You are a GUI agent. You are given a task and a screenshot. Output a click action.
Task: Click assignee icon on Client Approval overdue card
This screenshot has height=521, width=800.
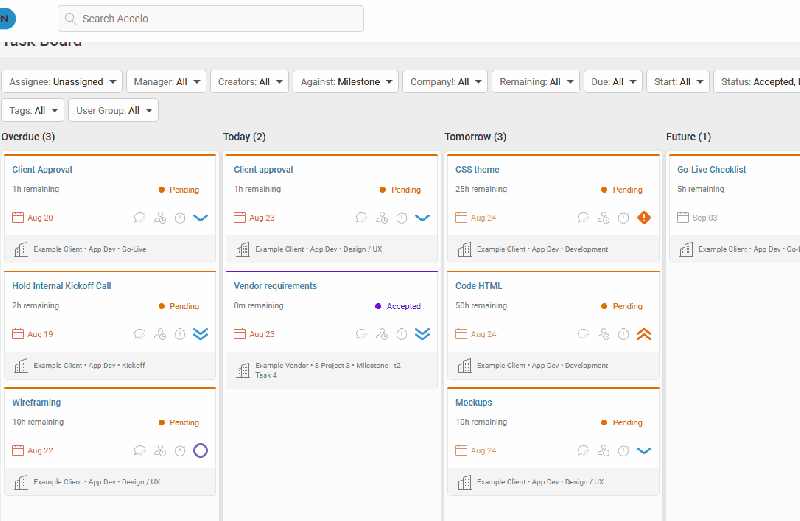click(160, 218)
